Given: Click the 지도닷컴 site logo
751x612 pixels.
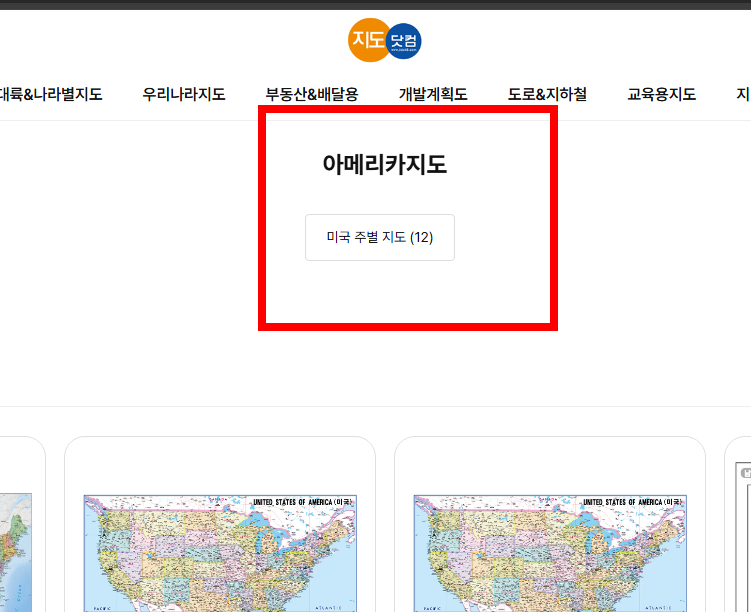Looking at the screenshot, I should coord(385,40).
